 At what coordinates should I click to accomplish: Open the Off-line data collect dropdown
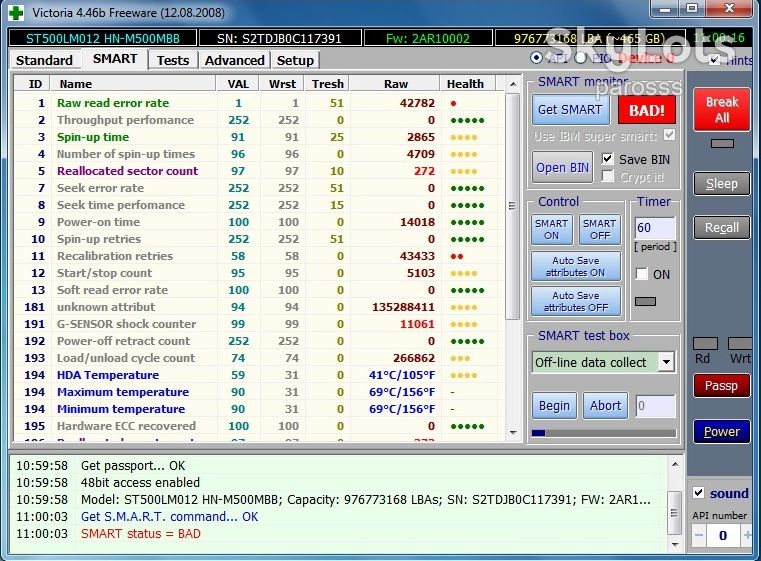(666, 362)
